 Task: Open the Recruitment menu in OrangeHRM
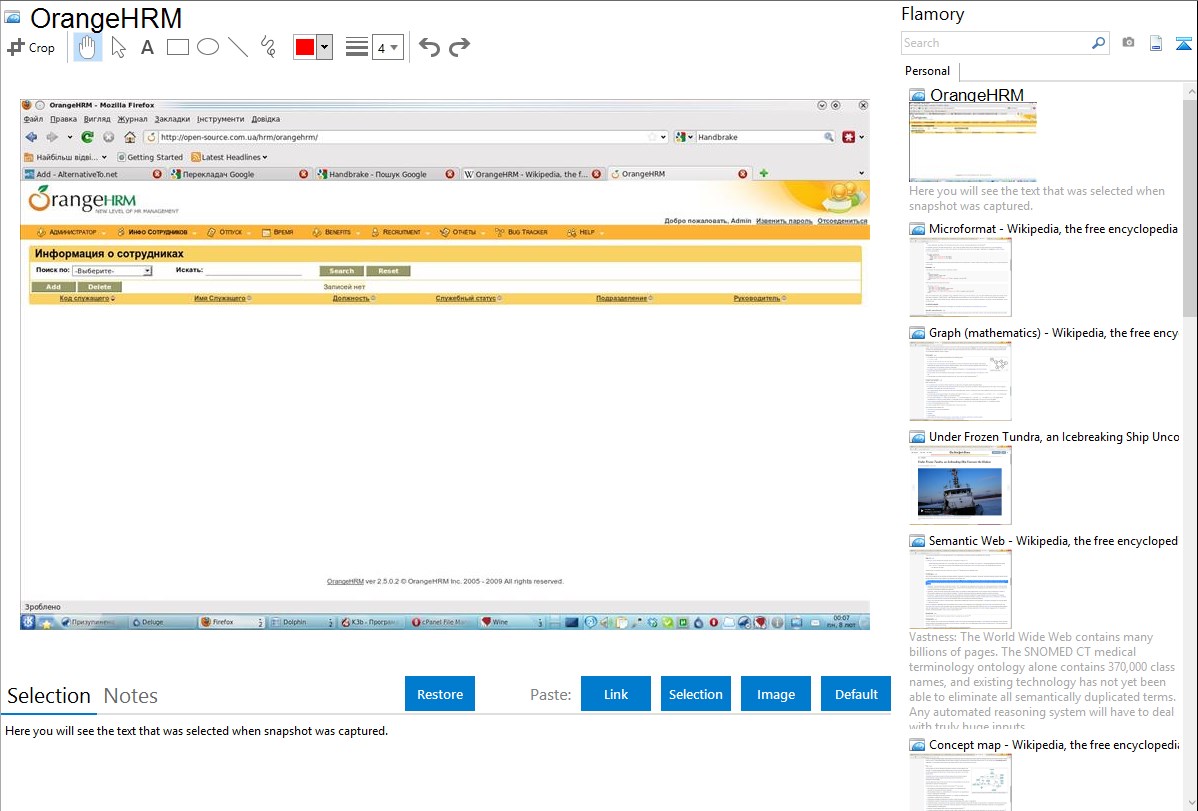pyautogui.click(x=400, y=232)
